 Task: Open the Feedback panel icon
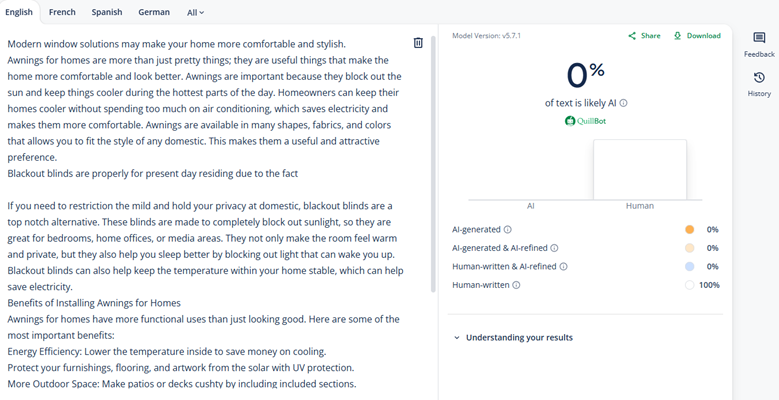(x=759, y=39)
